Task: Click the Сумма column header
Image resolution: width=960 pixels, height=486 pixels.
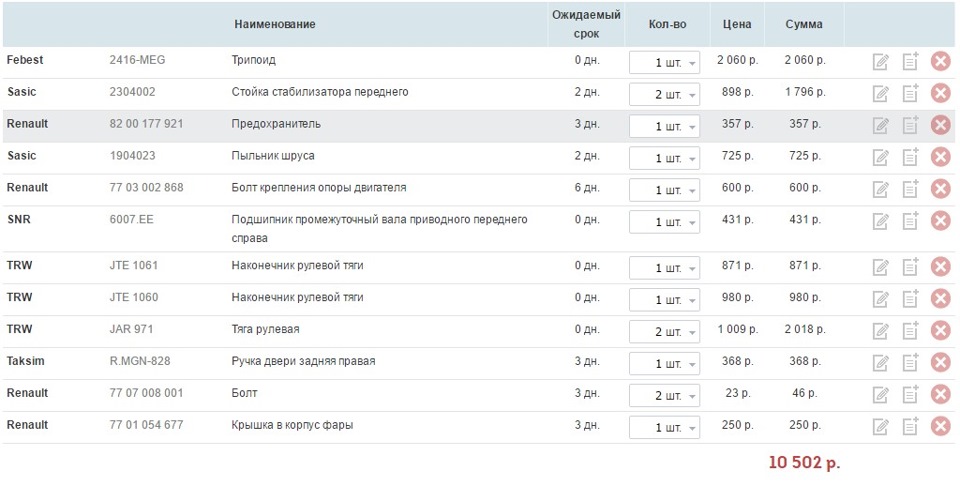Action: 804,24
